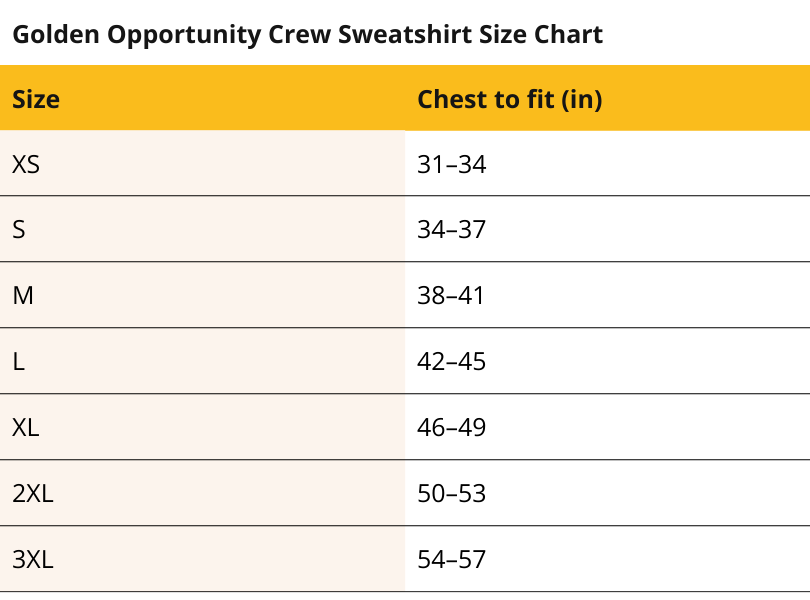The width and height of the screenshot is (810, 600).
Task: Select the 2XL size cell
Action: point(33,494)
